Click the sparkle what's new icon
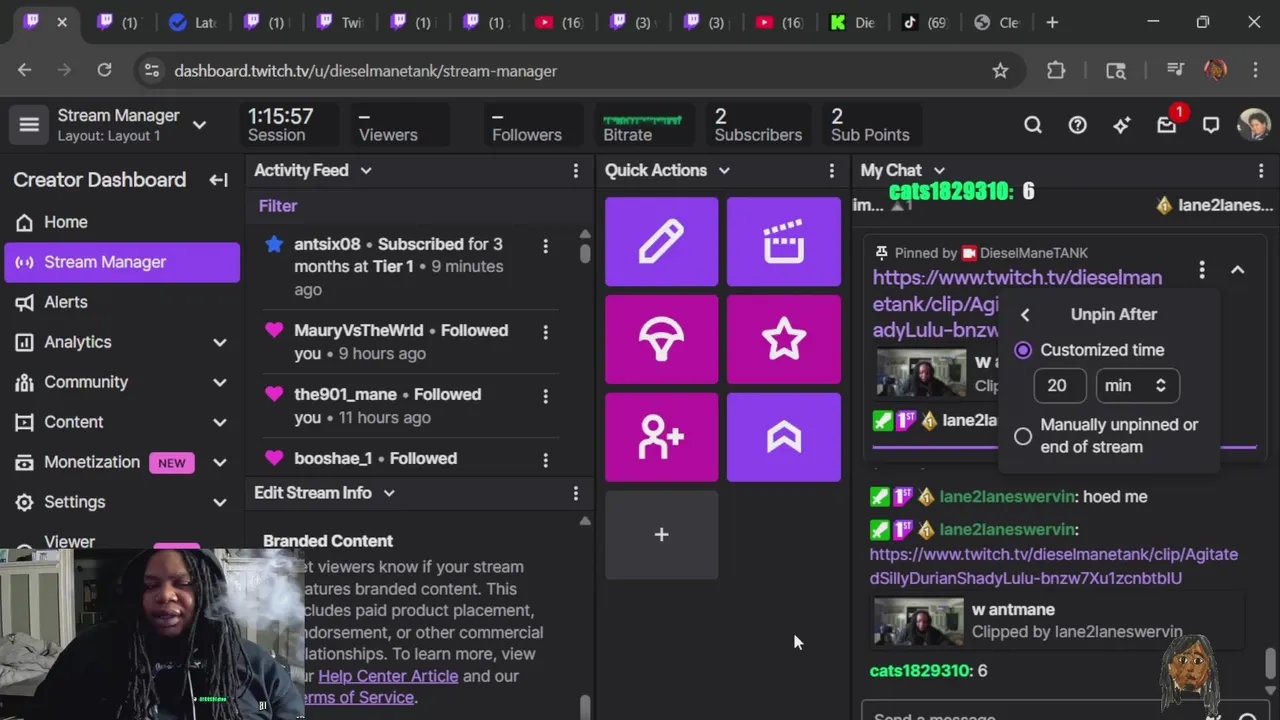 click(1122, 125)
